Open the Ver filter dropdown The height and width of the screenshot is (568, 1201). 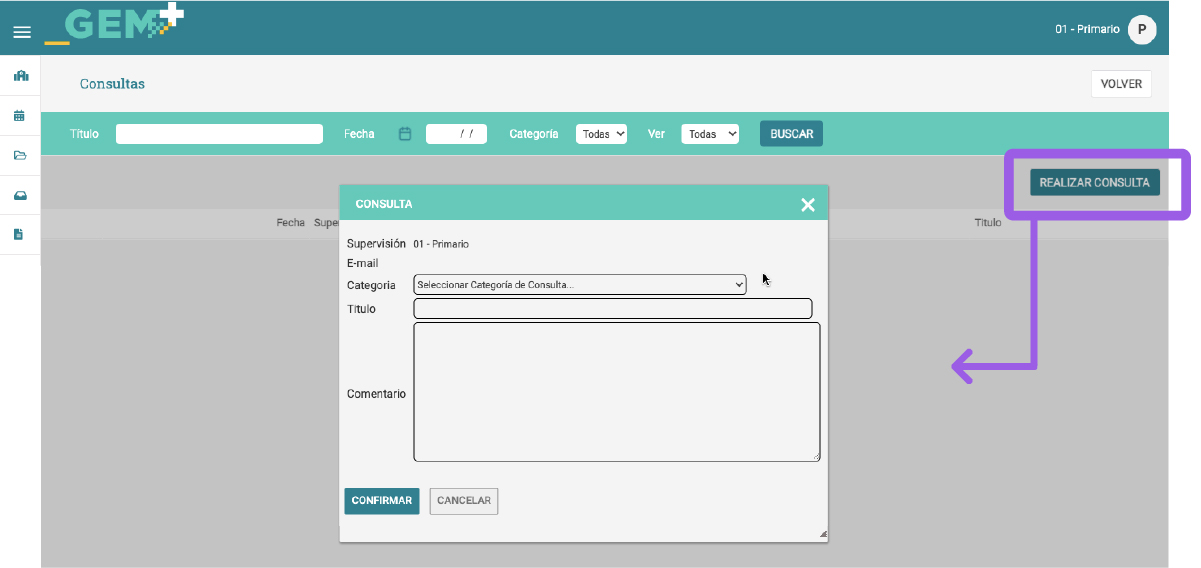pyautogui.click(x=710, y=134)
